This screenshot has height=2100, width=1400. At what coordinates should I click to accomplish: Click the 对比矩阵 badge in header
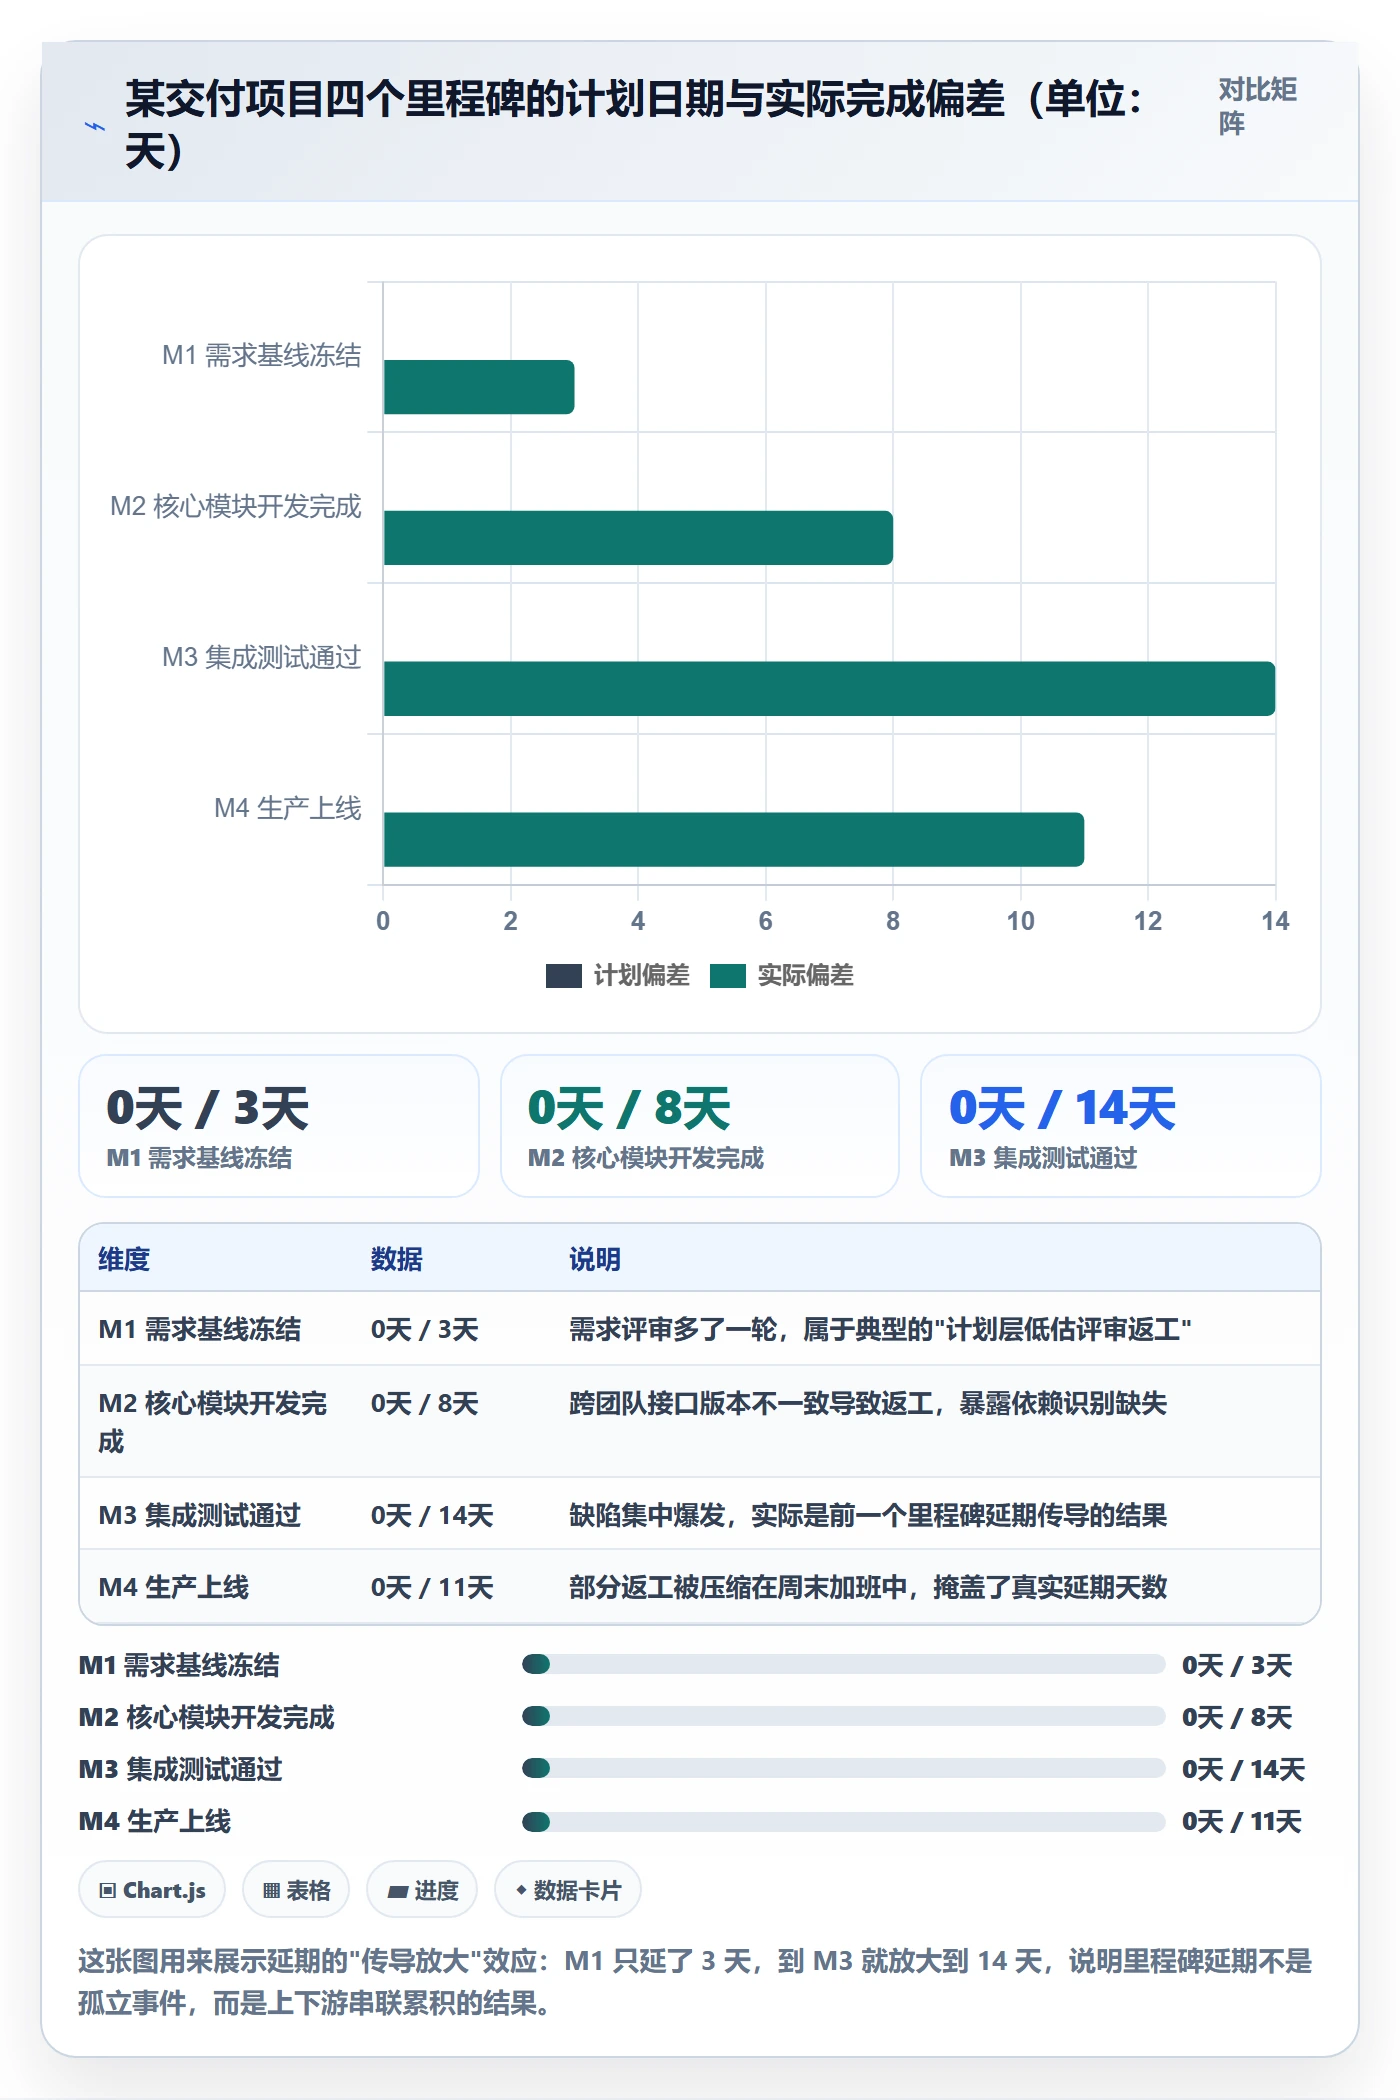point(1258,107)
